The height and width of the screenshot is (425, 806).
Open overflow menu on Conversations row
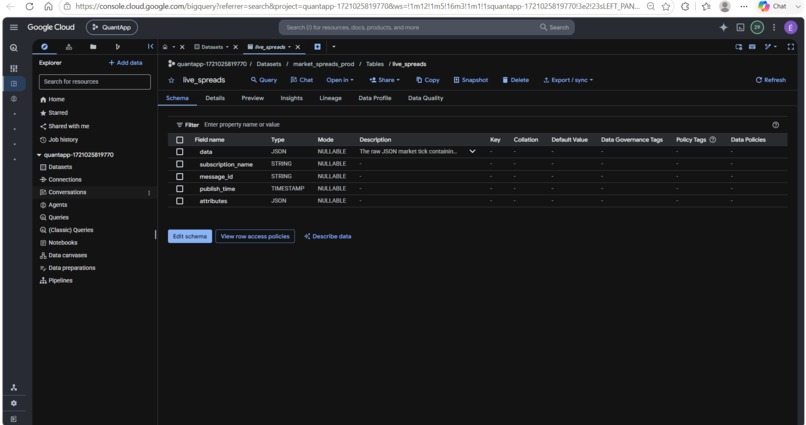tap(149, 193)
